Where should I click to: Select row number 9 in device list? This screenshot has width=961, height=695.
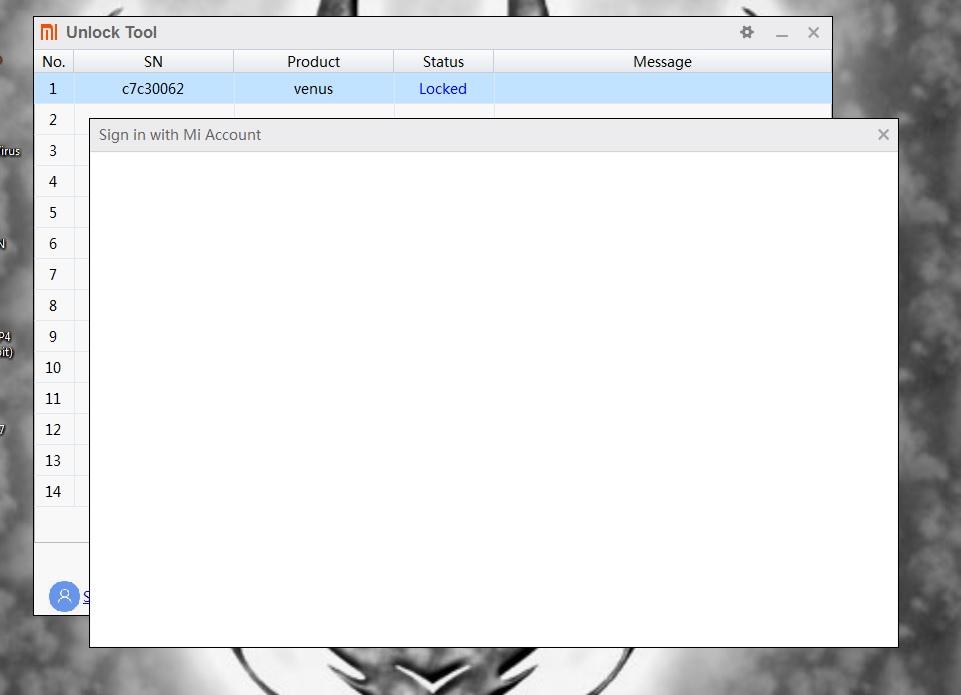point(53,337)
